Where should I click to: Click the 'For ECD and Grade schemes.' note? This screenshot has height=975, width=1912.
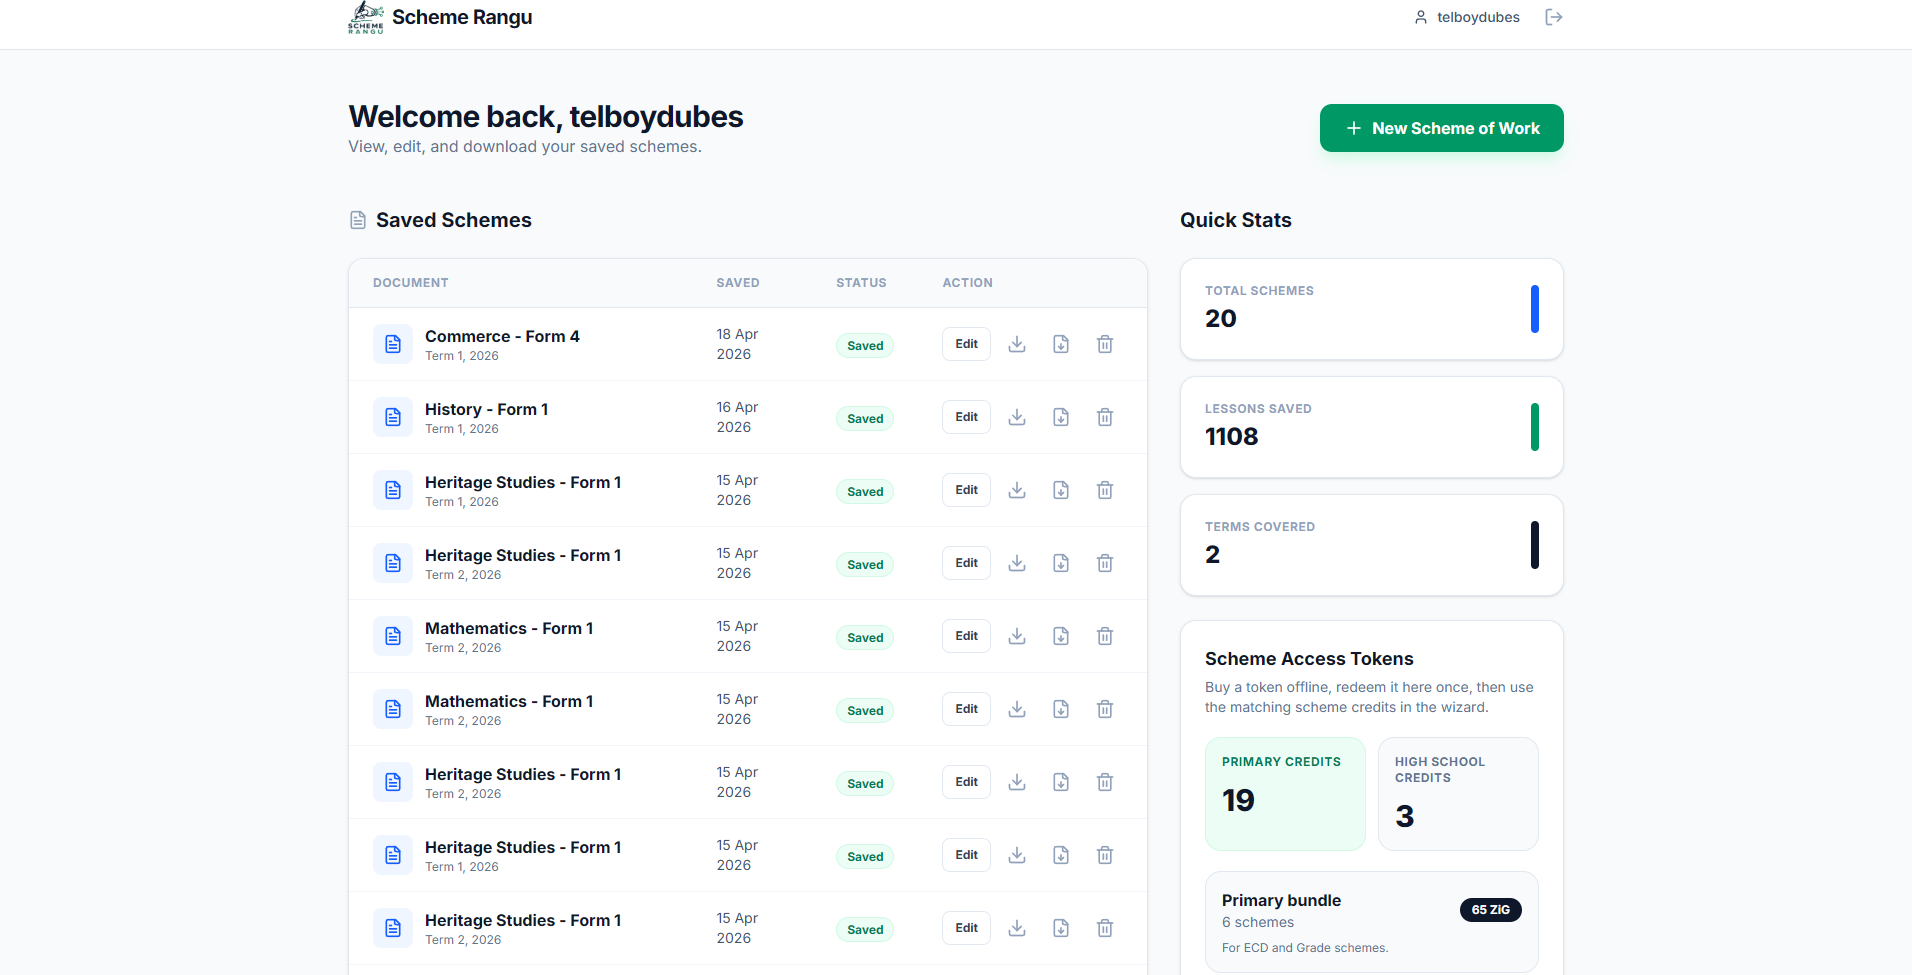tap(1305, 948)
